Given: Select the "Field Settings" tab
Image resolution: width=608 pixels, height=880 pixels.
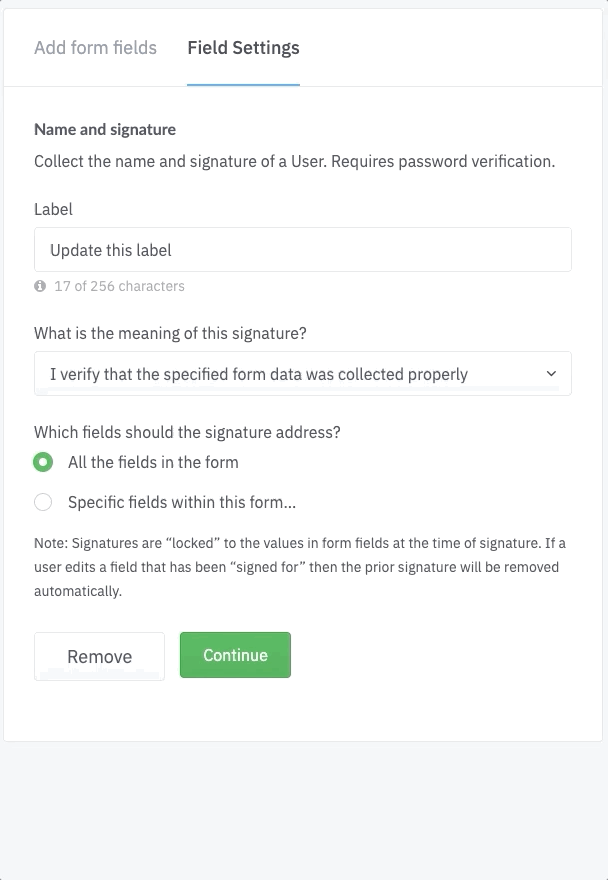Looking at the screenshot, I should 243,48.
